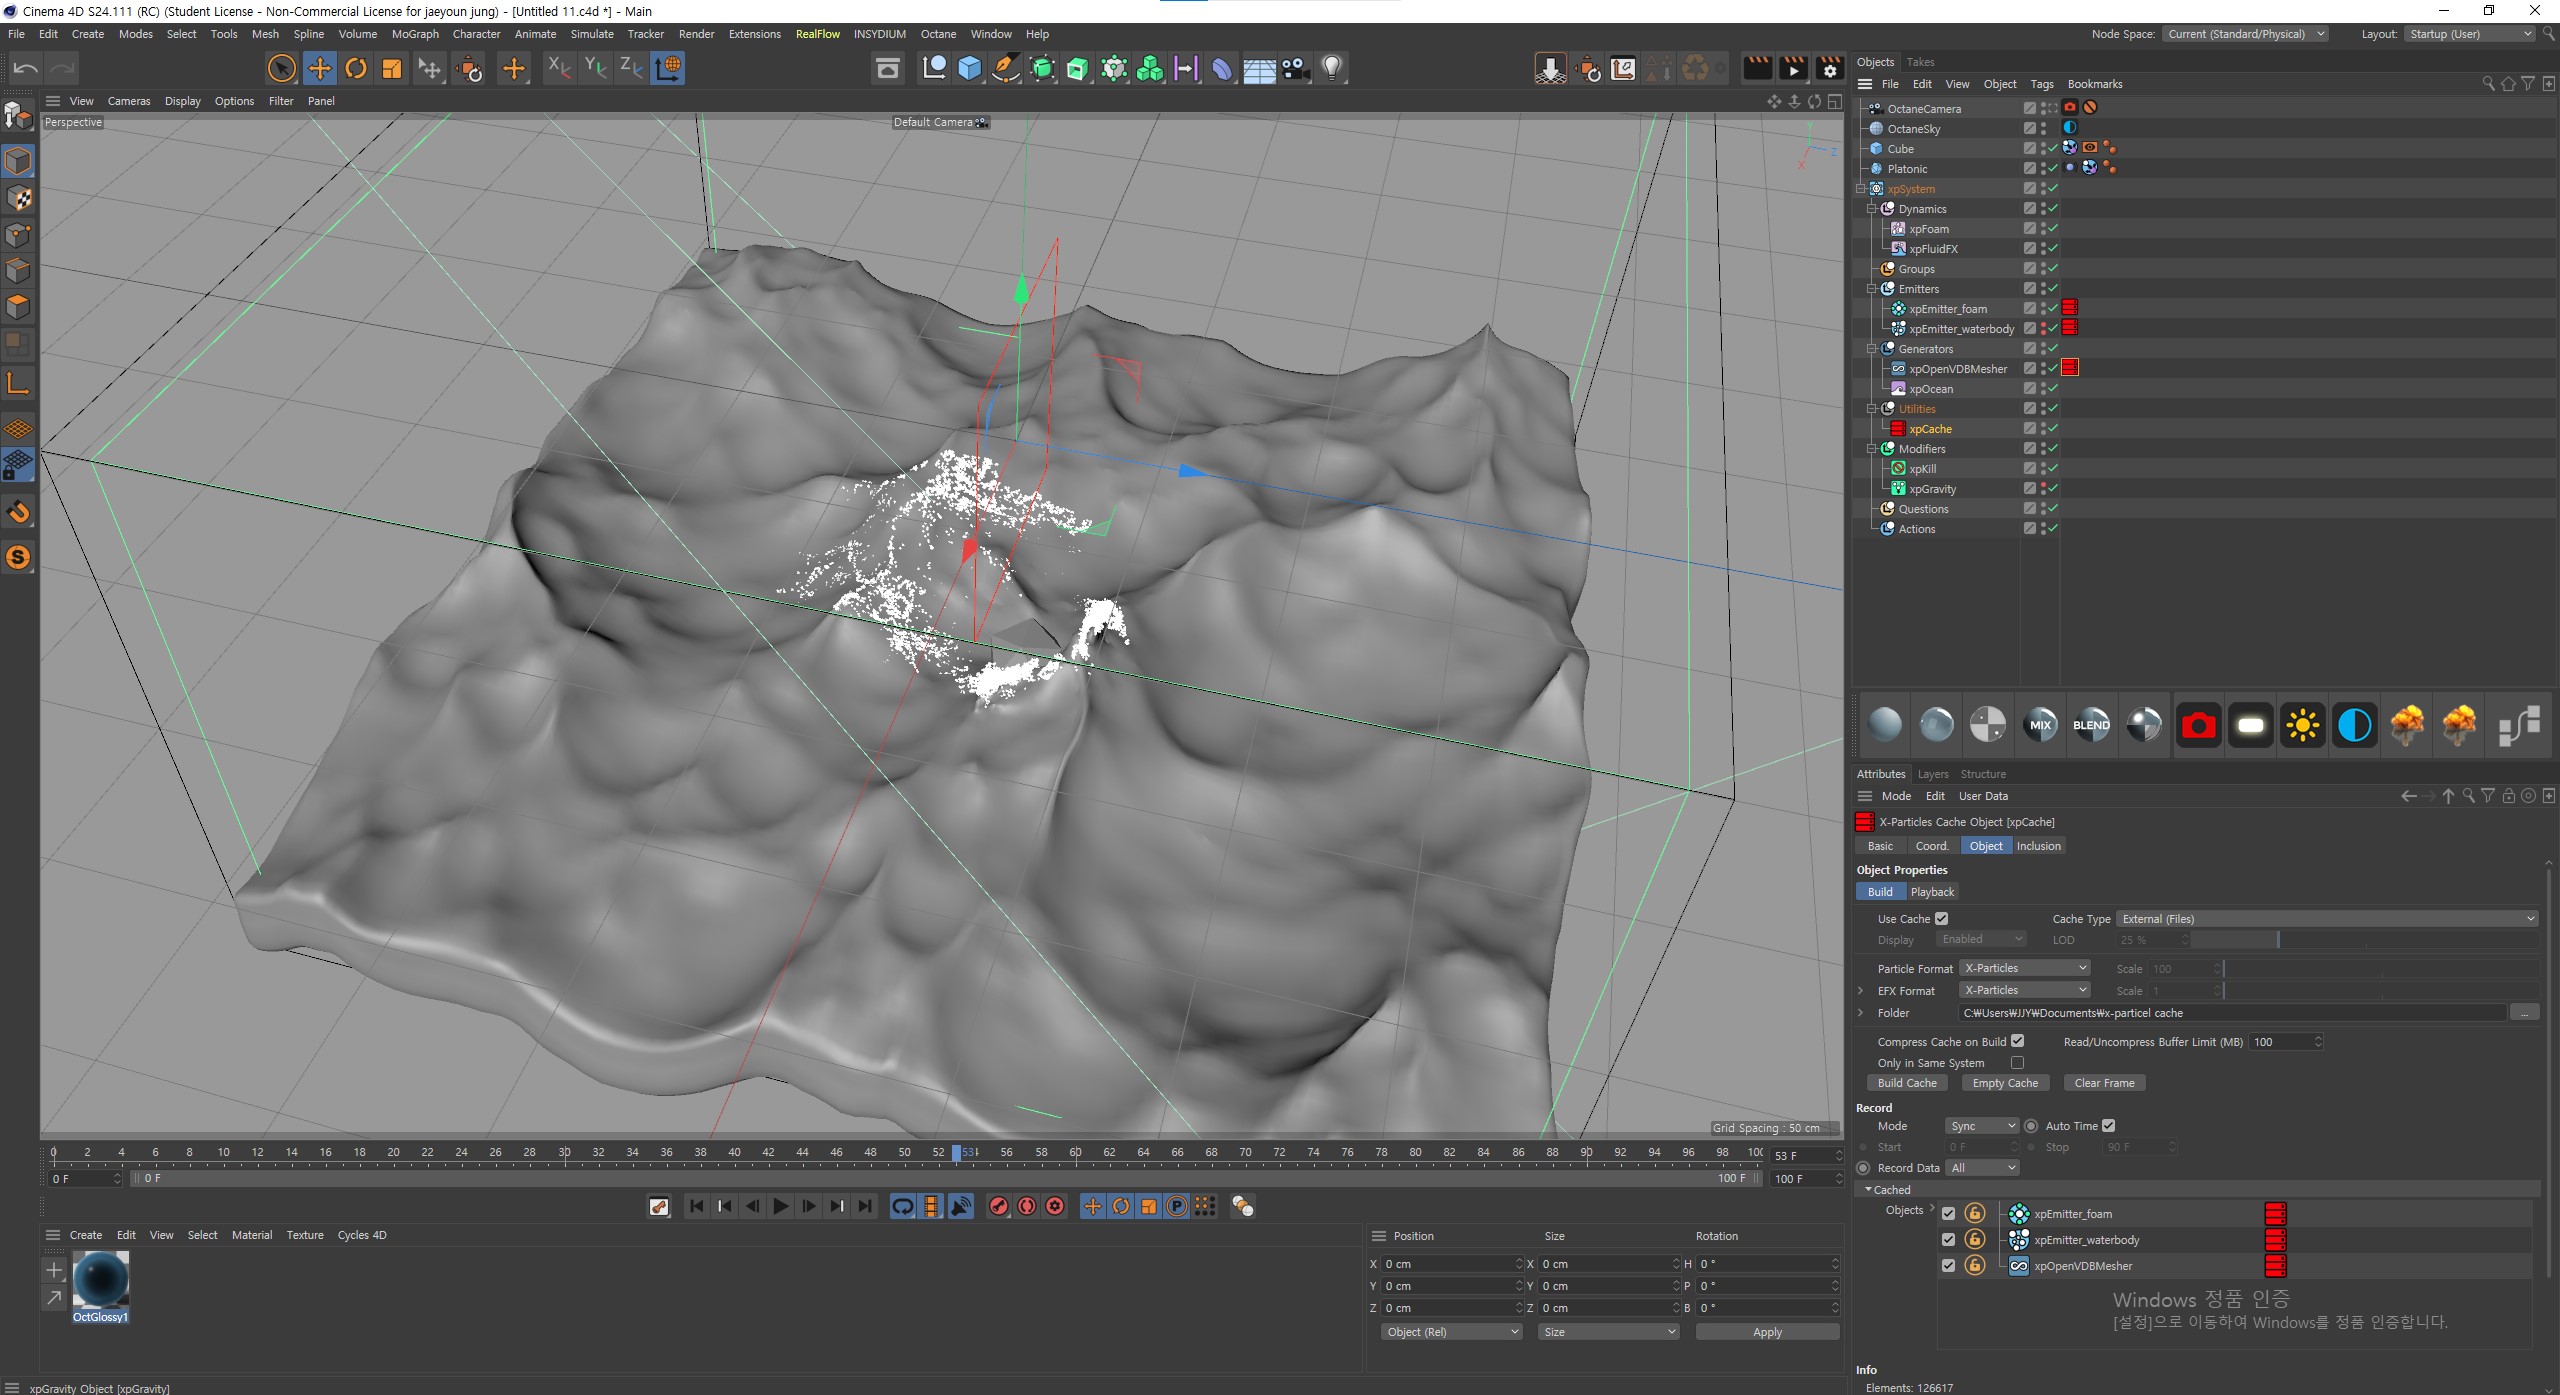The width and height of the screenshot is (2560, 1395).
Task: Select the scale tool icon in toolbar
Action: pos(393,67)
